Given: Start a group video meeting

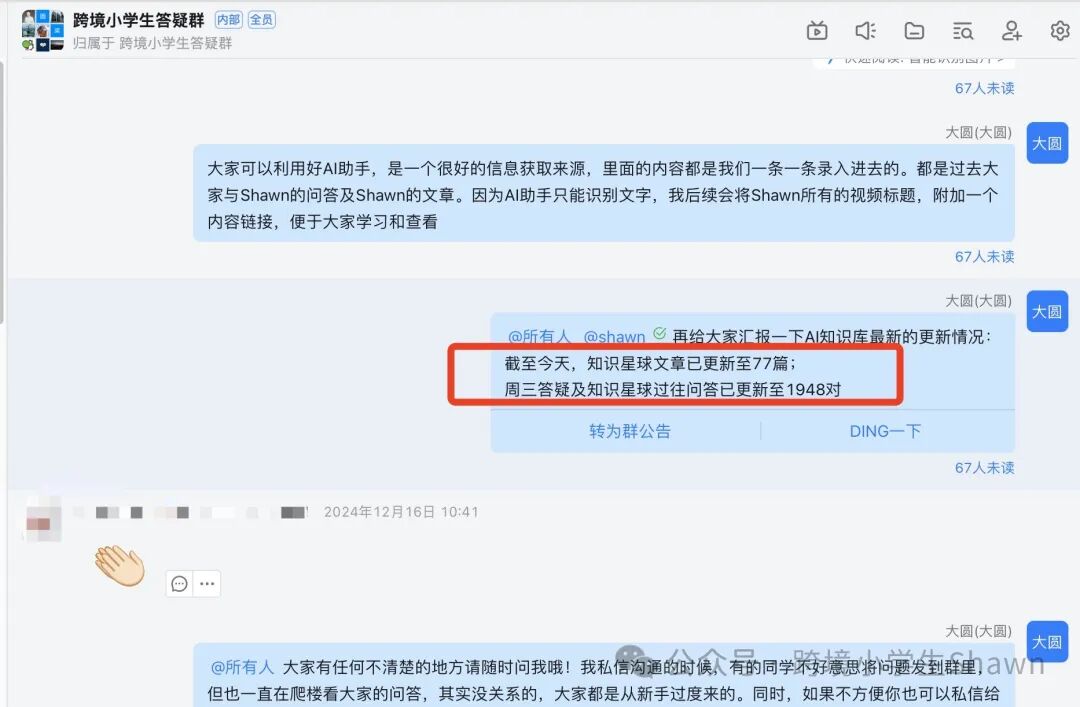Looking at the screenshot, I should (x=817, y=31).
